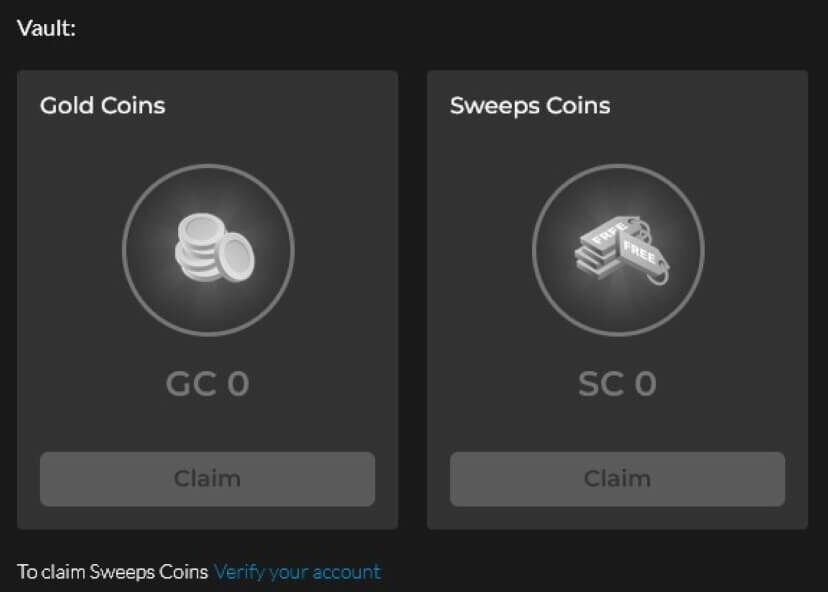The width and height of the screenshot is (828, 592).
Task: Click the front FREE tag with ring
Action: point(644,258)
